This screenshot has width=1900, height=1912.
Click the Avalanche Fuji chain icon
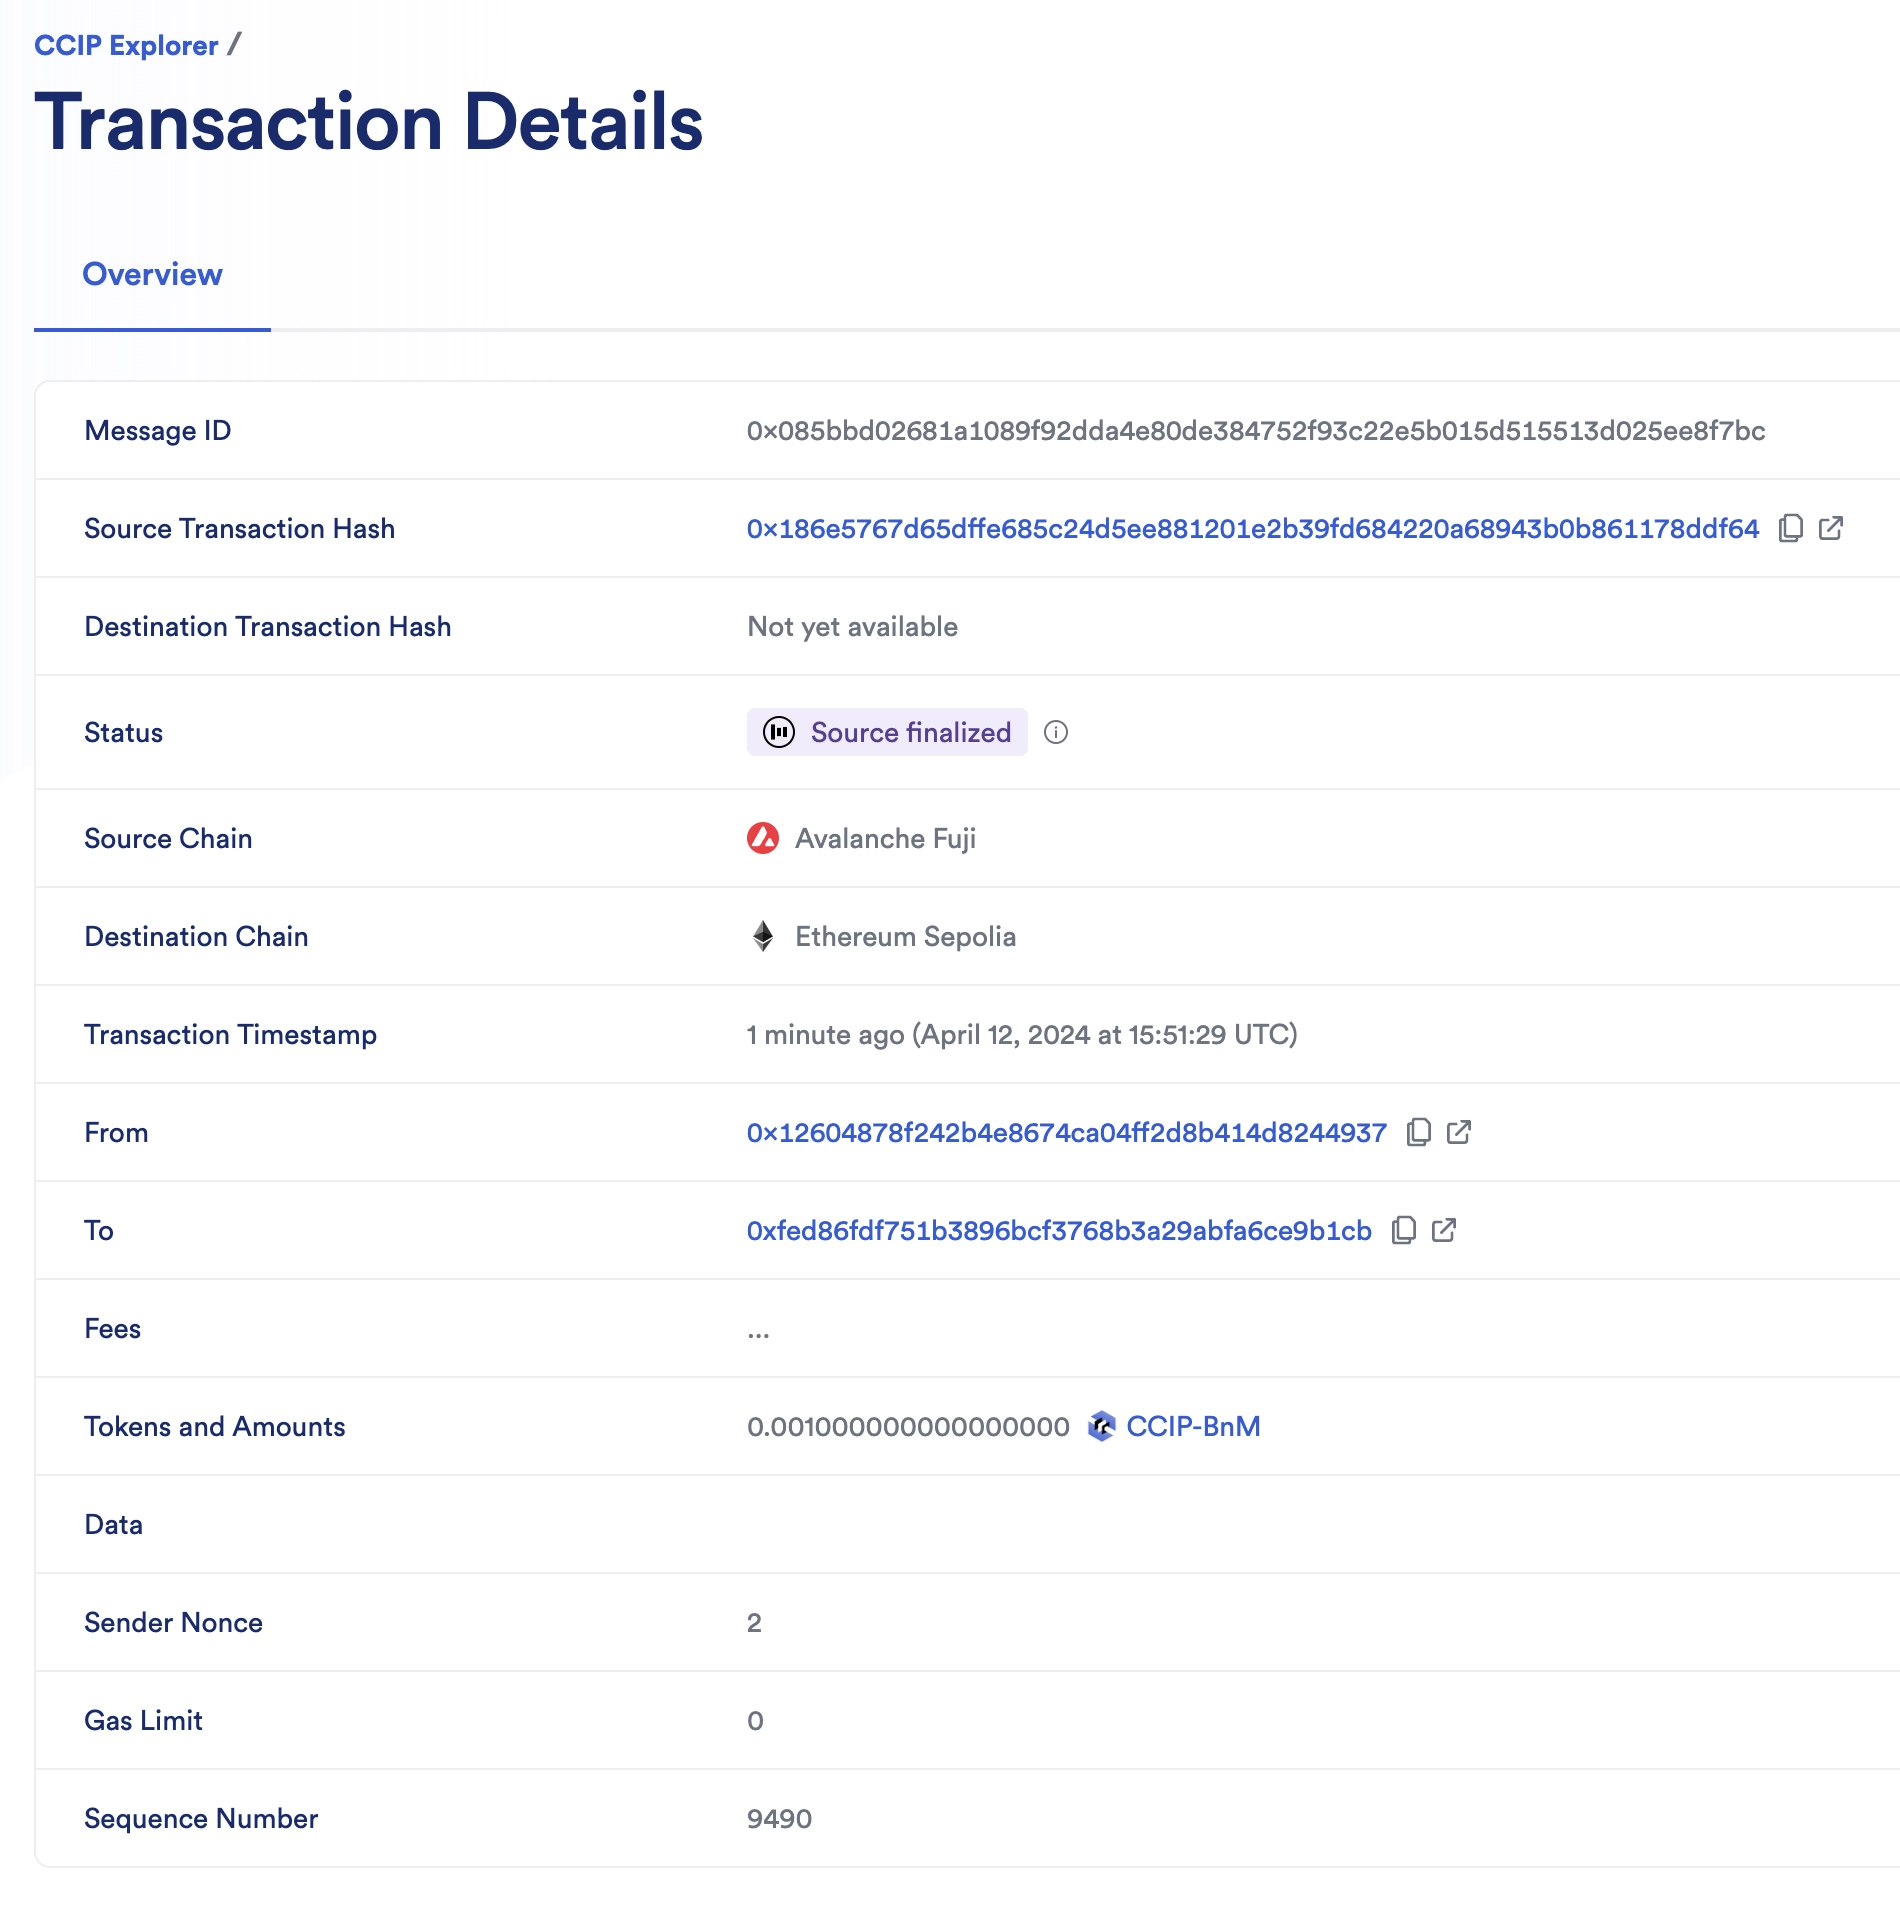click(762, 838)
